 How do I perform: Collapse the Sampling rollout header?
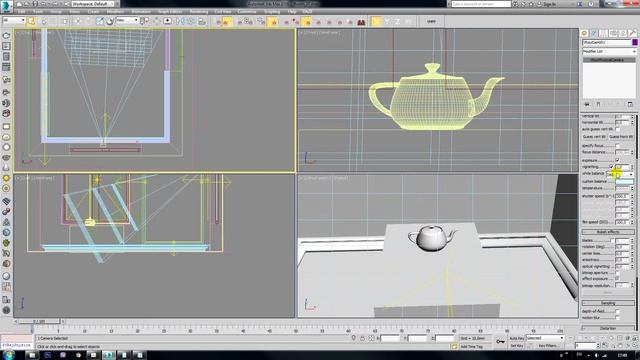point(608,303)
